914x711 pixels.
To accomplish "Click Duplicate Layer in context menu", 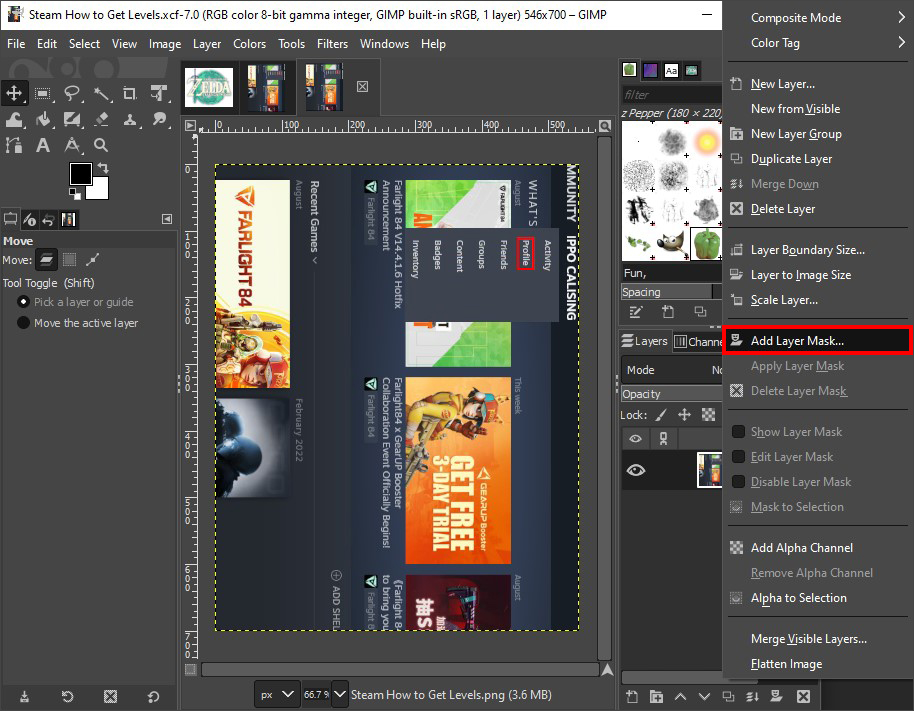I will (x=791, y=159).
